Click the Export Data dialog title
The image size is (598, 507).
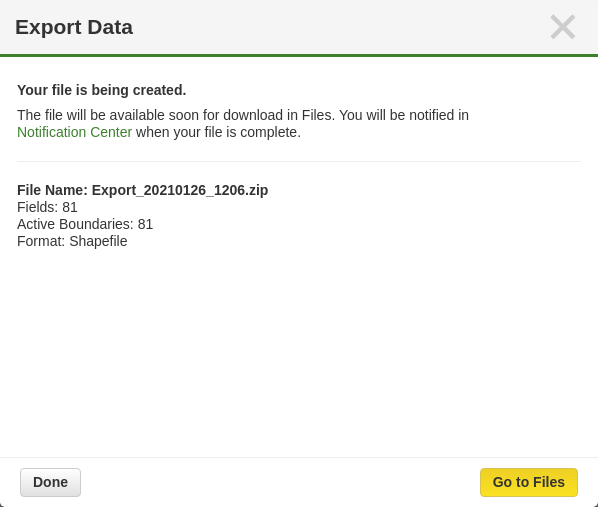click(74, 27)
